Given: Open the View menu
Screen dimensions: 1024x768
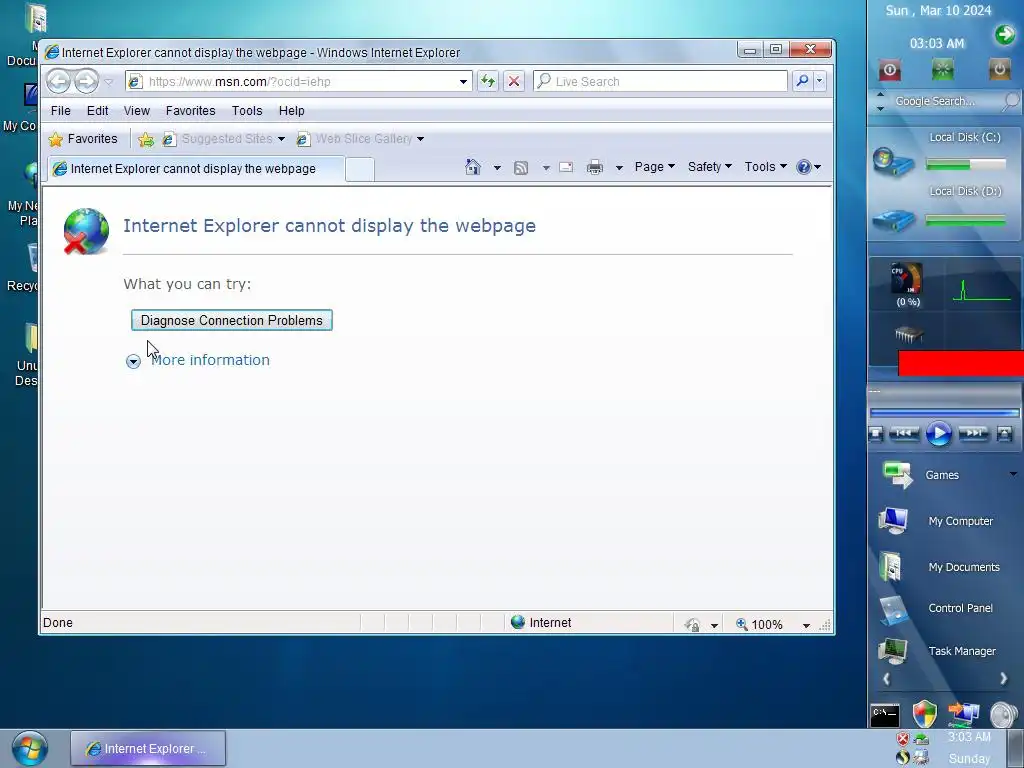Looking at the screenshot, I should (136, 110).
